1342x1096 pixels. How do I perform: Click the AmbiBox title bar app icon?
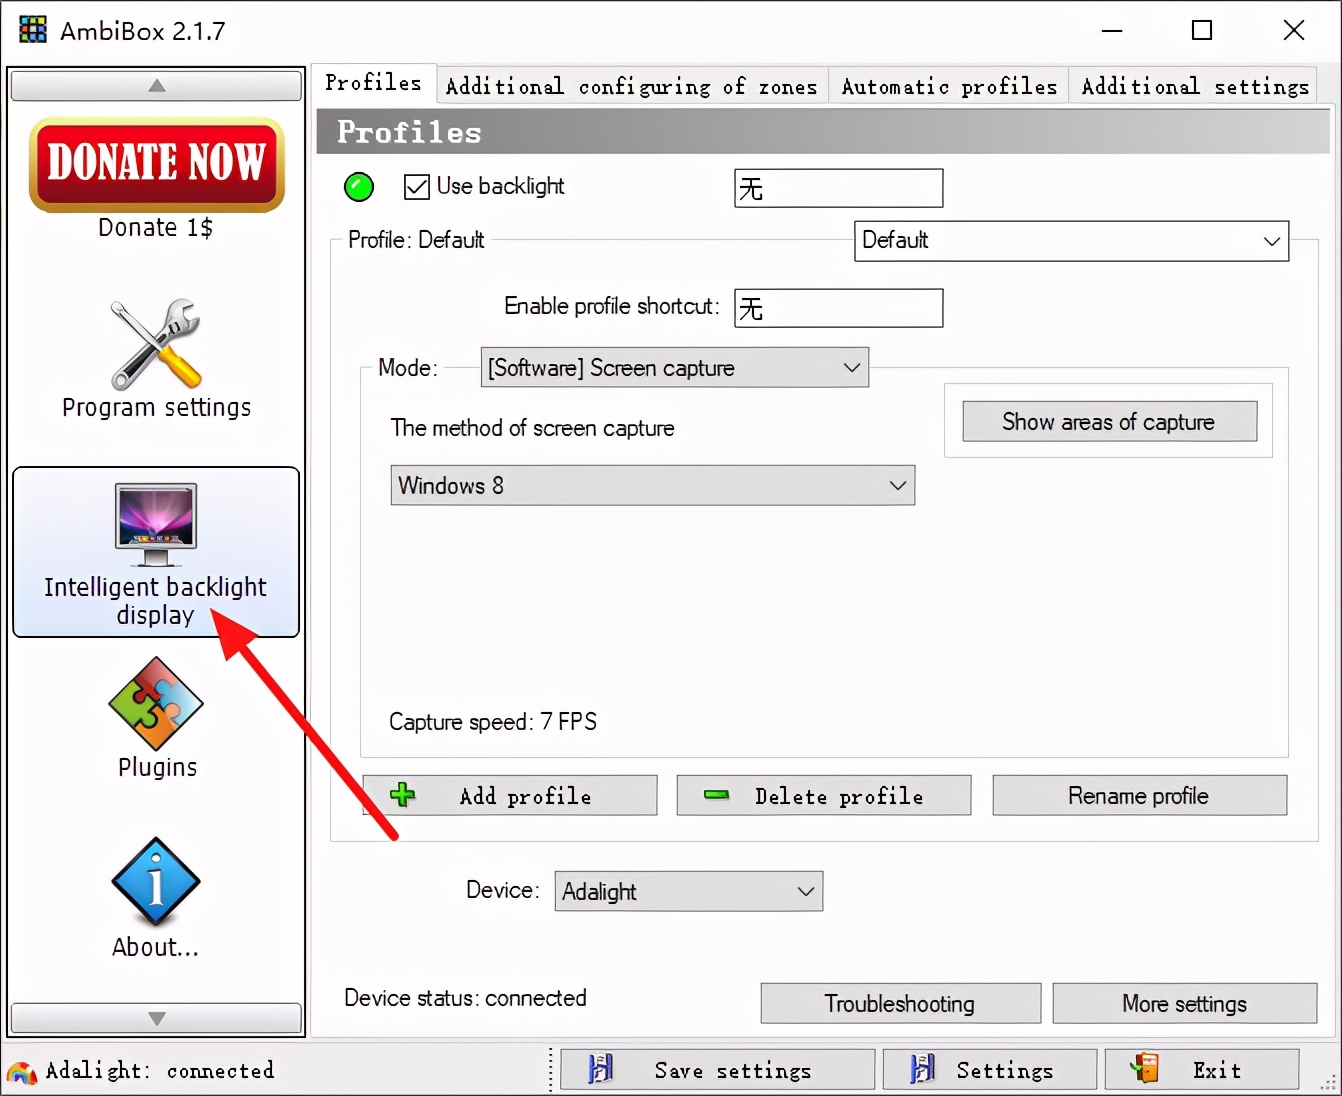tap(33, 30)
